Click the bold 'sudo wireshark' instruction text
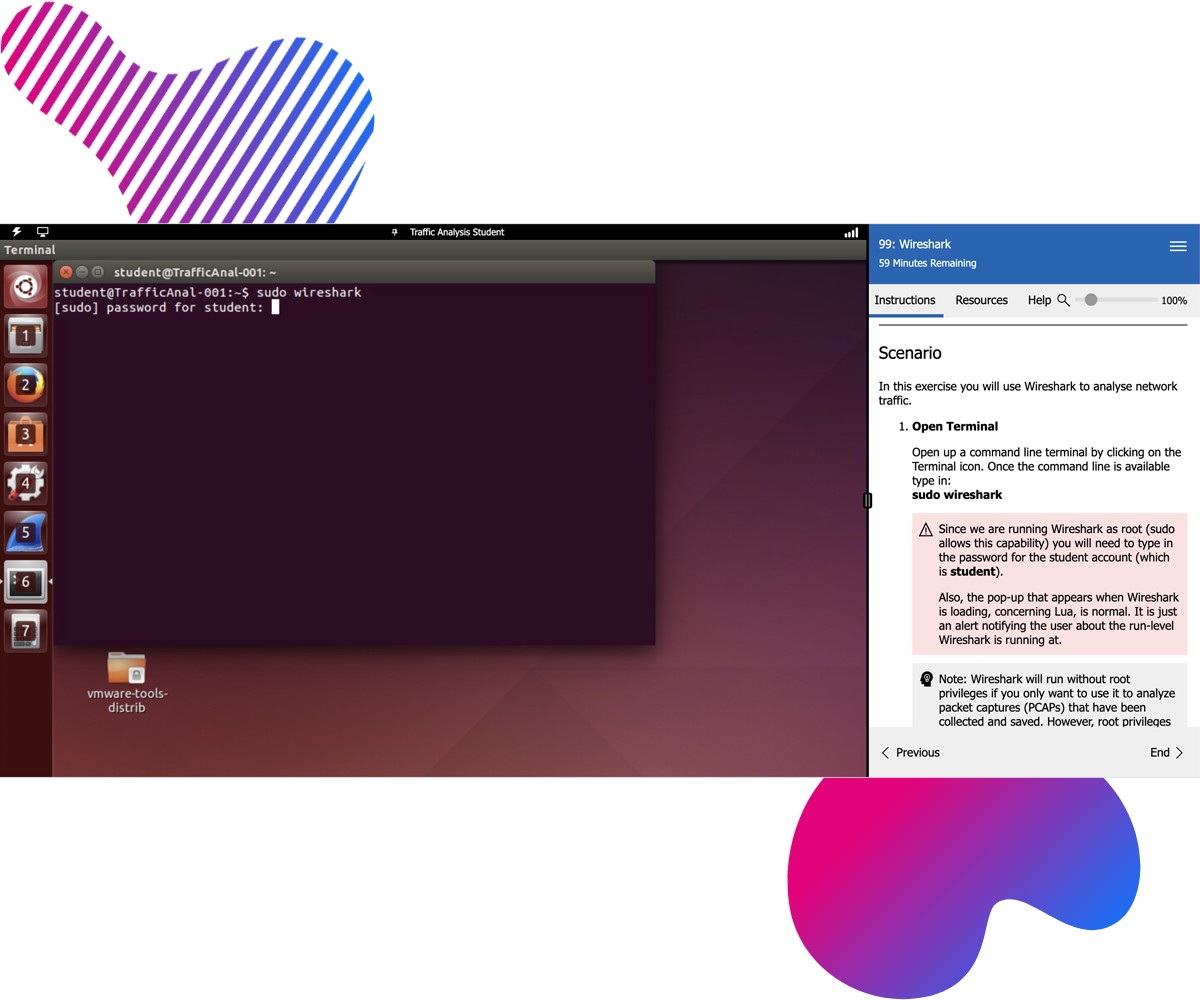 [x=957, y=495]
